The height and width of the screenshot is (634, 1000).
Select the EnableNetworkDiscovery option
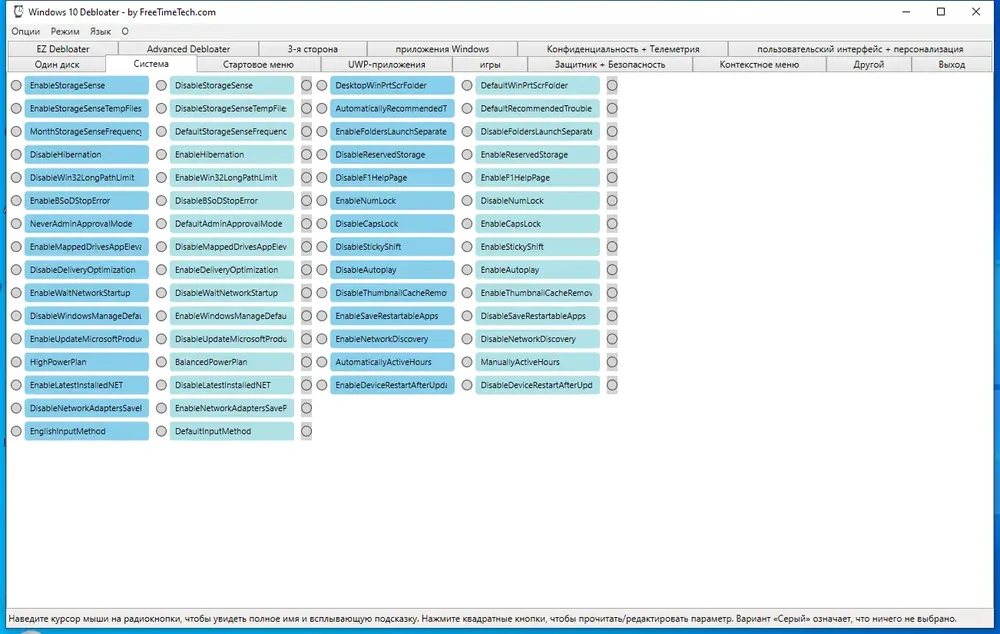pos(322,339)
